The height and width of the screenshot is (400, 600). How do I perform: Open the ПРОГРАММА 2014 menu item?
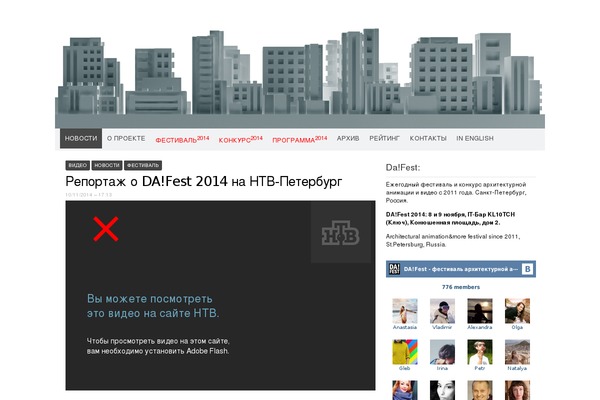[x=300, y=139]
